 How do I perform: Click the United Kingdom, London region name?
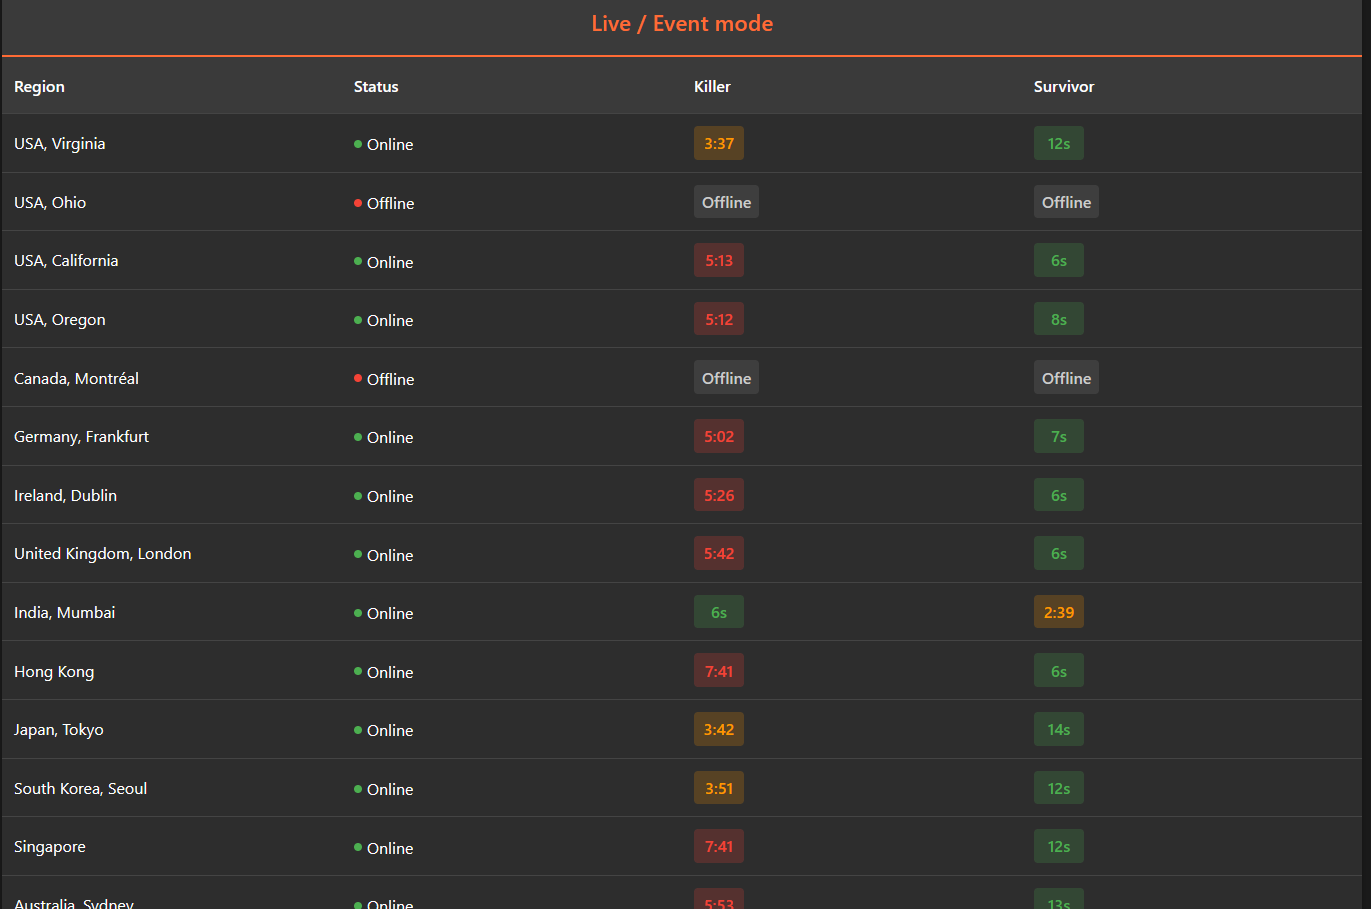(102, 554)
